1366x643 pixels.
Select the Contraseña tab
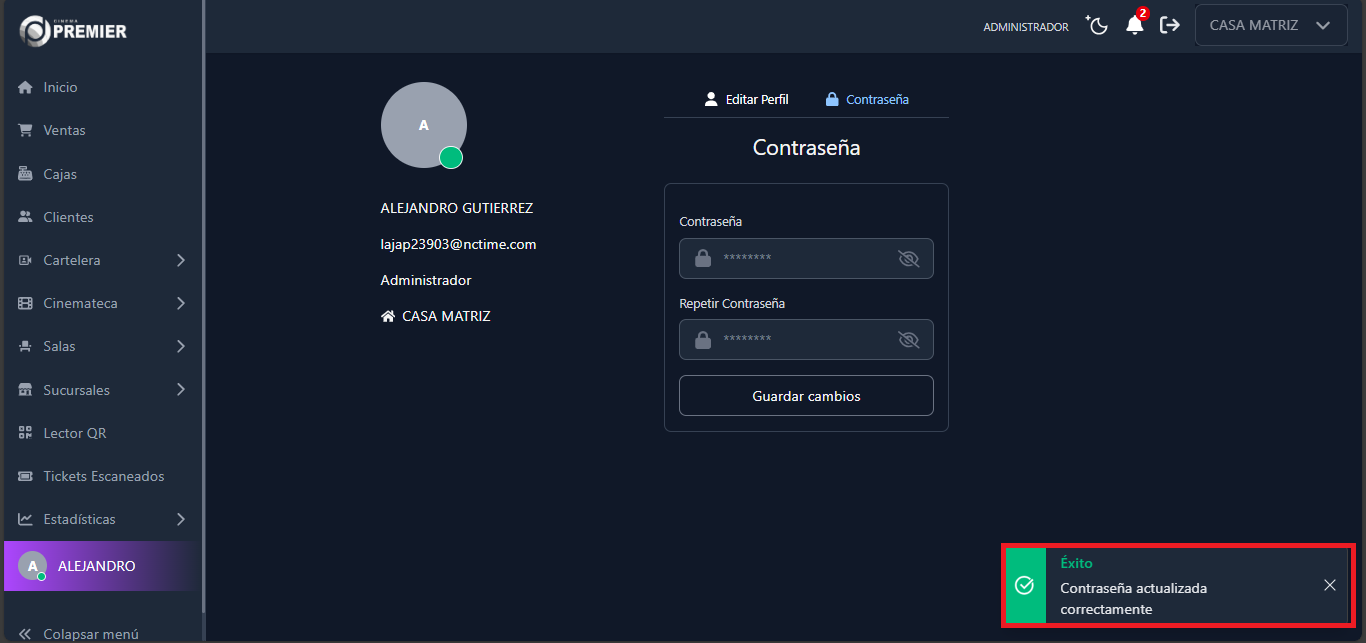tap(867, 99)
